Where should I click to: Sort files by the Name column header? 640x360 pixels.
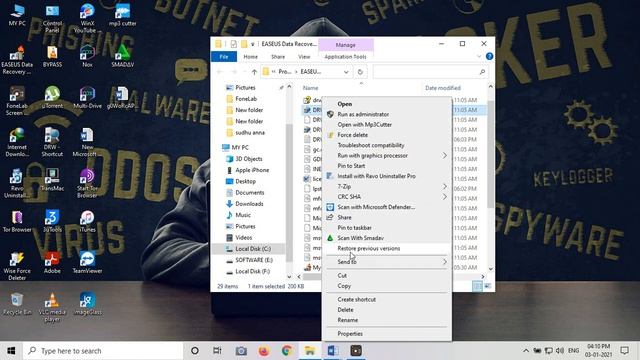point(310,88)
